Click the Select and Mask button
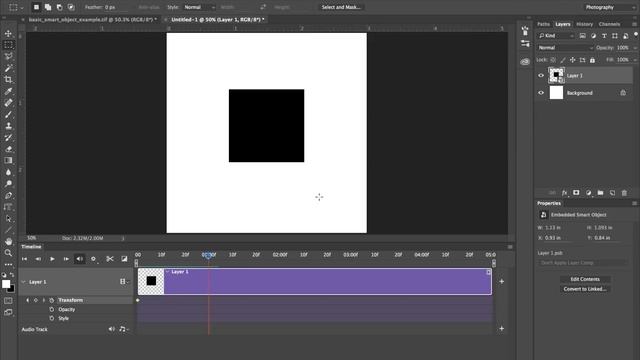The width and height of the screenshot is (640, 360). [x=341, y=7]
